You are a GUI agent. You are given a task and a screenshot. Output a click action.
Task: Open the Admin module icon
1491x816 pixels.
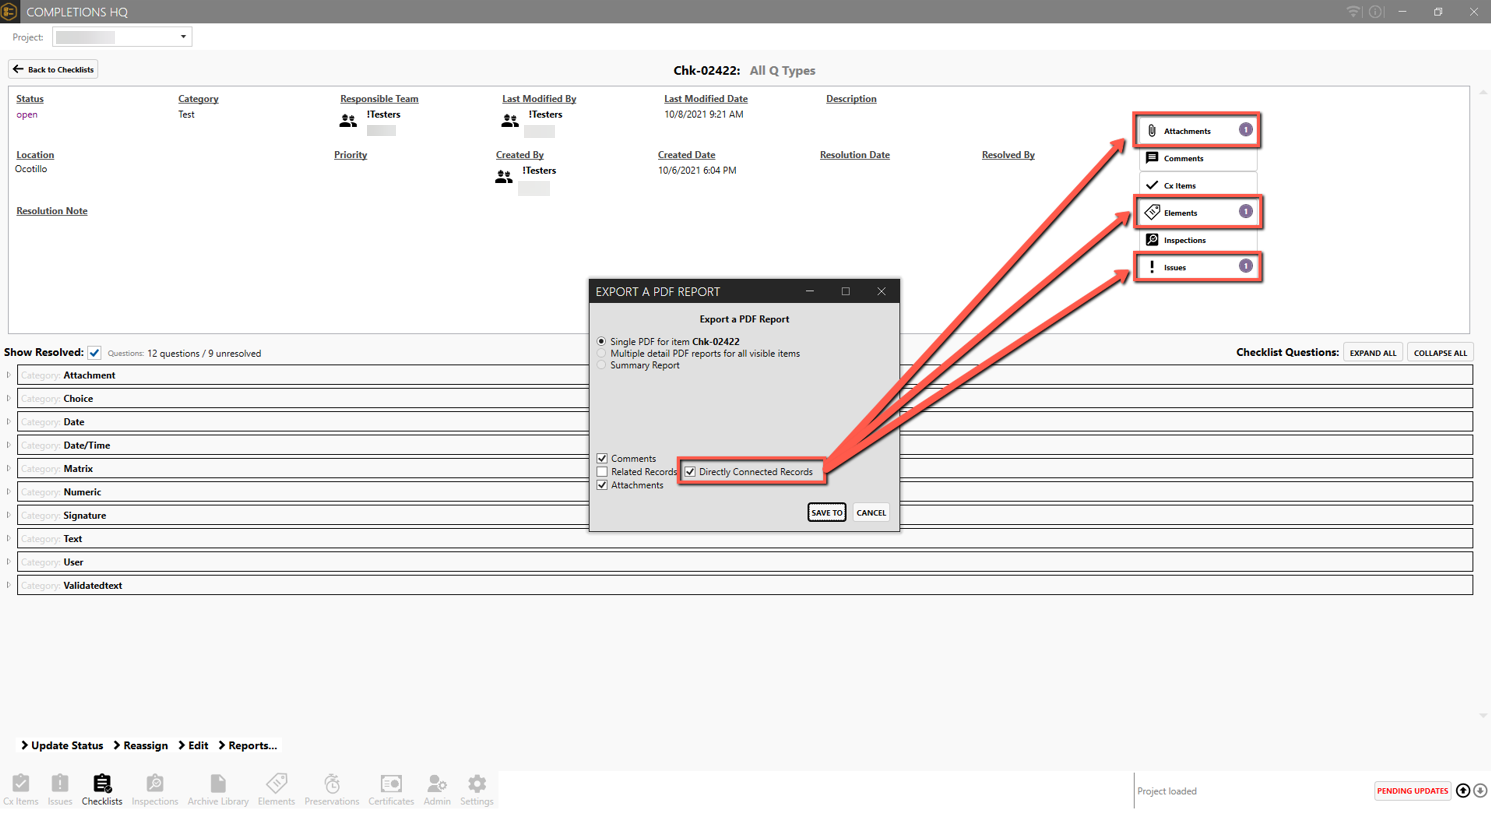(x=437, y=788)
